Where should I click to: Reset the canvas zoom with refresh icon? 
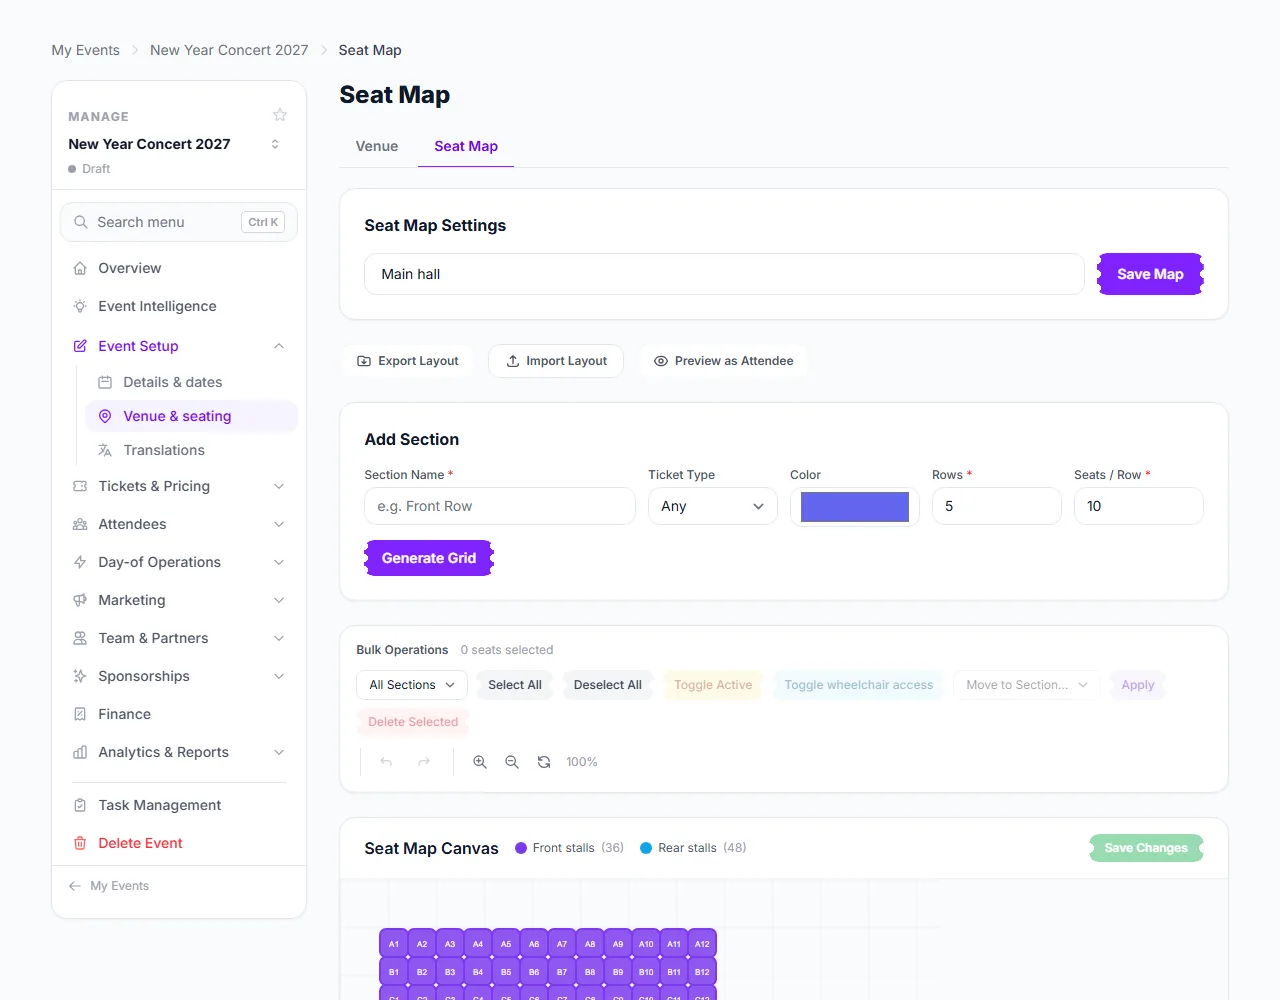click(544, 762)
